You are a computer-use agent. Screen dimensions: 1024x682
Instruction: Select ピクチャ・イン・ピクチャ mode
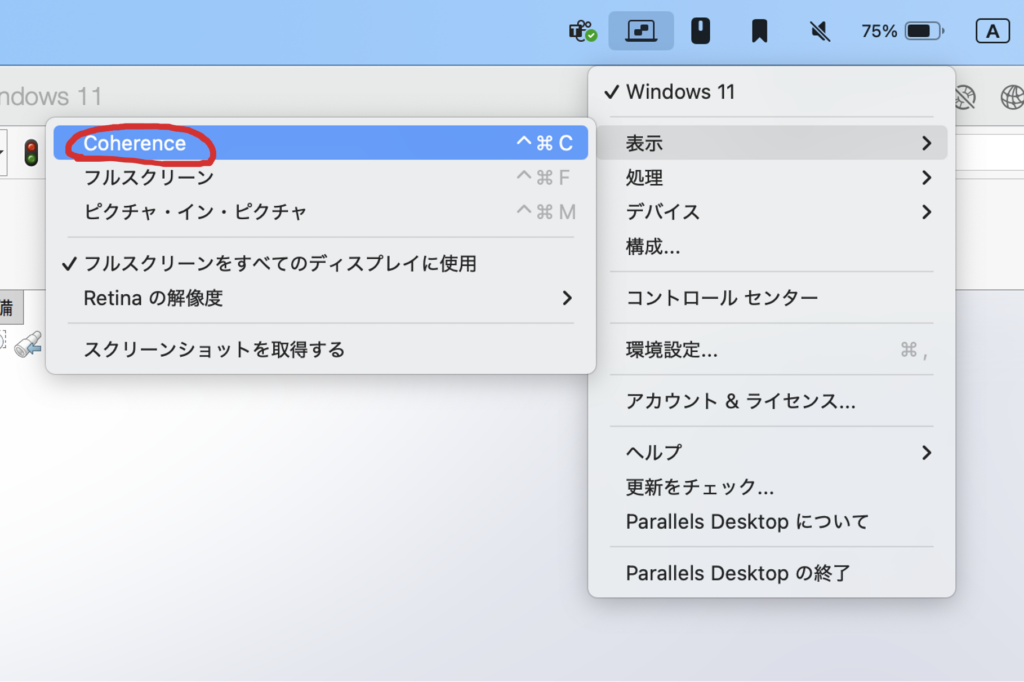pyautogui.click(x=321, y=212)
